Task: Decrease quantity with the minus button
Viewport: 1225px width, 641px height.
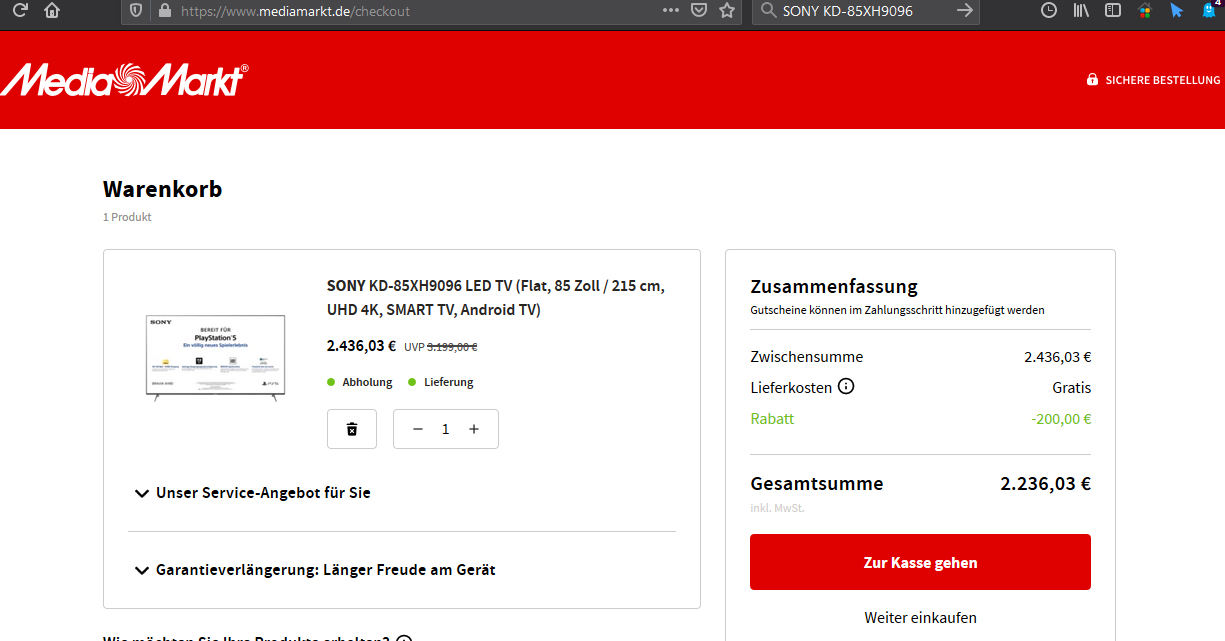Action: 418,429
